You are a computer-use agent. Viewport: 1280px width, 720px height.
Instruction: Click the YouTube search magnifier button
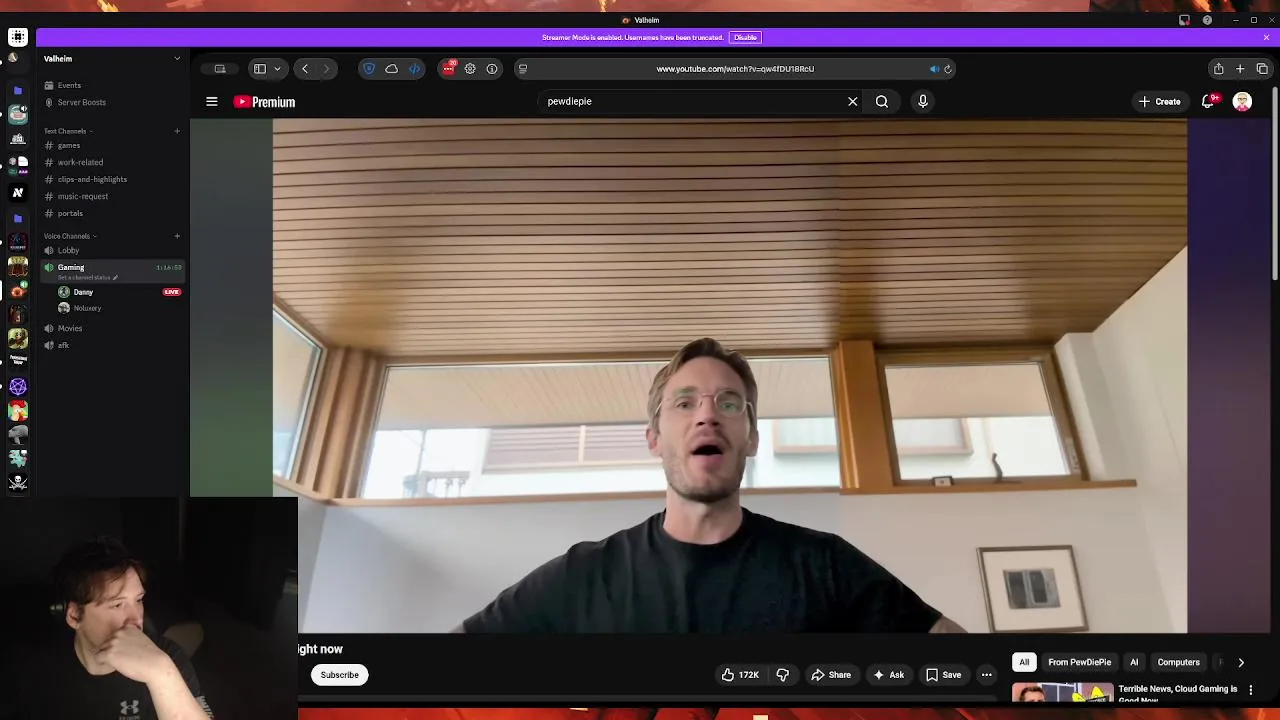[x=882, y=101]
